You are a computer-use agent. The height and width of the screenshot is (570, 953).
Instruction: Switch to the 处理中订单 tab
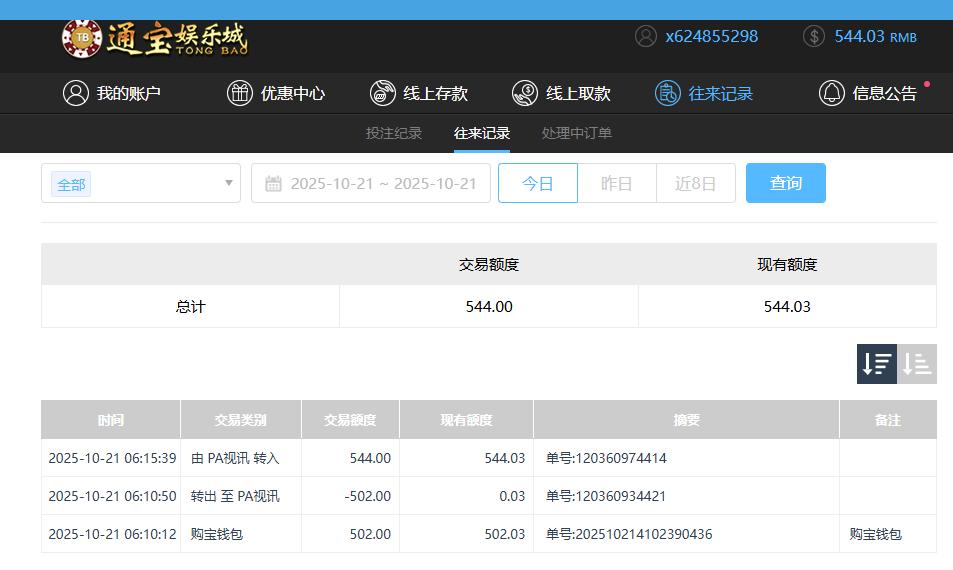[577, 133]
